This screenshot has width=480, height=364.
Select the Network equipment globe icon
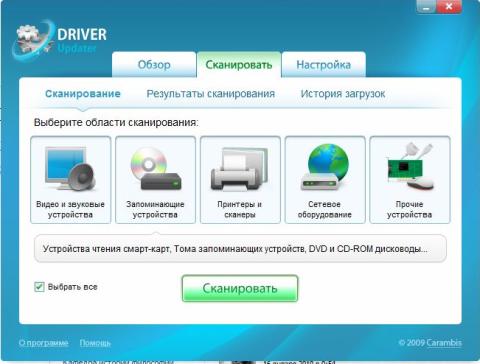coord(325,168)
